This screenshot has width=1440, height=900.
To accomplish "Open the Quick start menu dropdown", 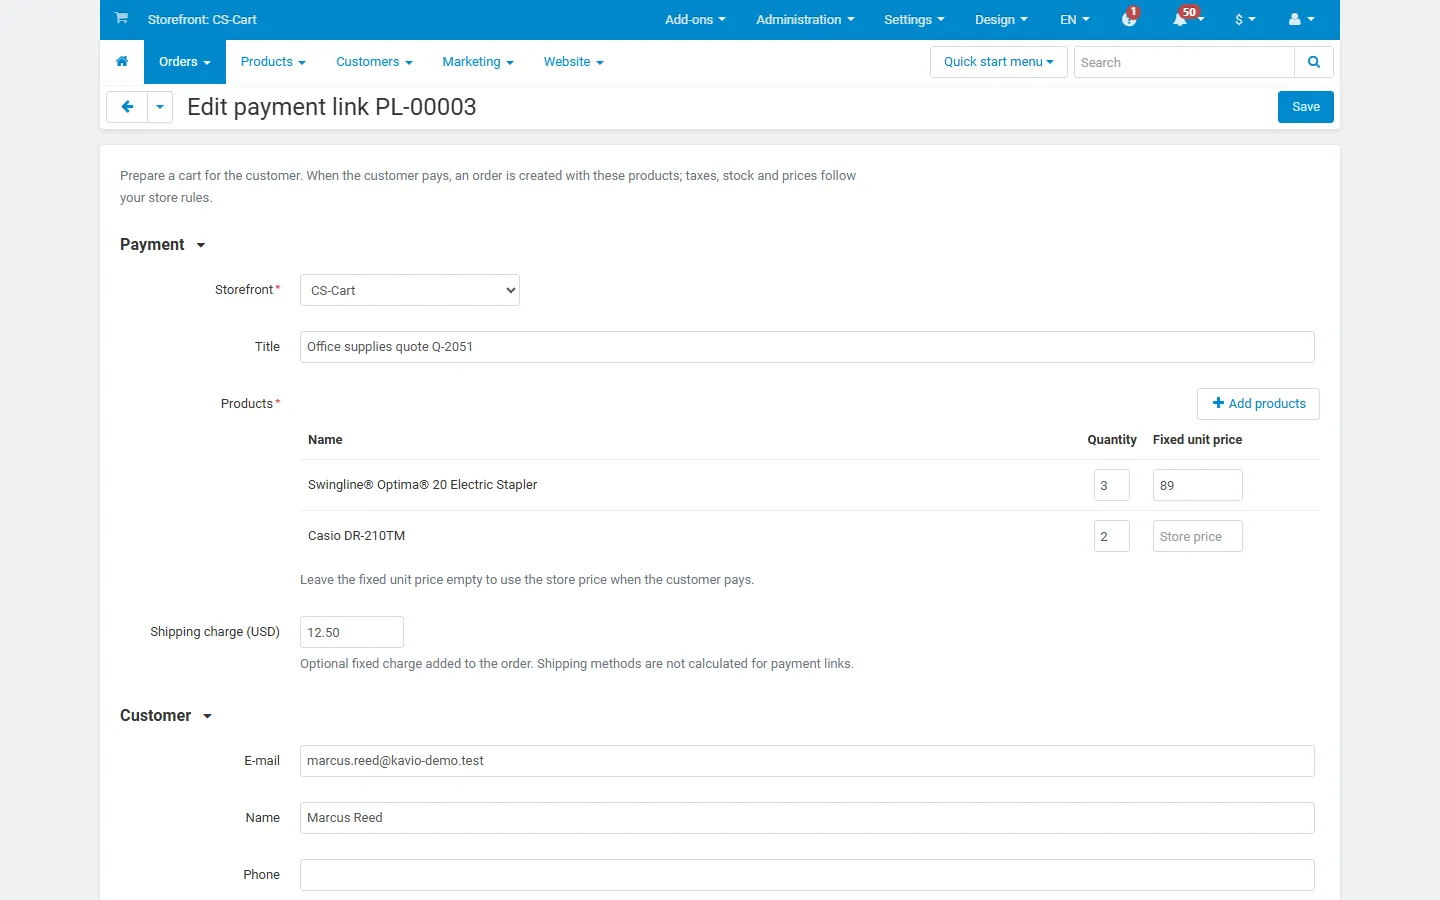I will [x=999, y=62].
